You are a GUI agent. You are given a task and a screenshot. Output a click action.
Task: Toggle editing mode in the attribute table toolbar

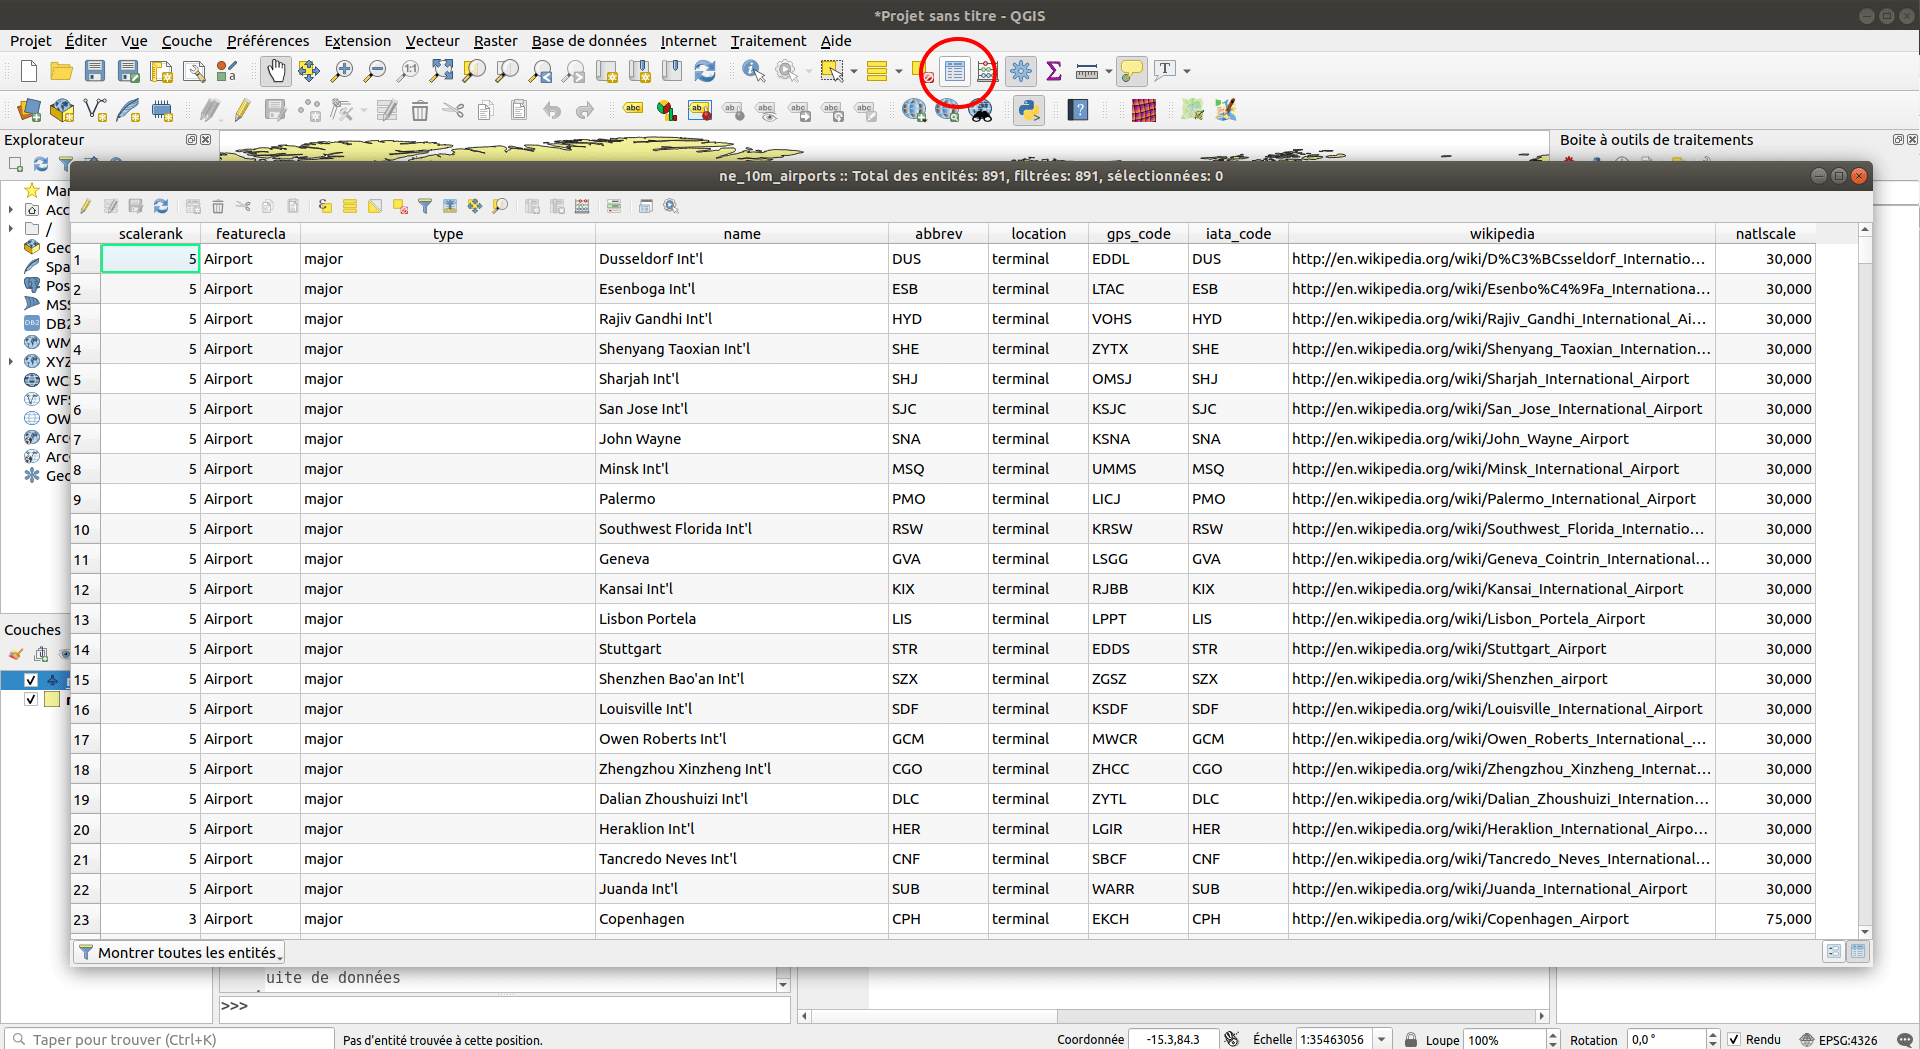click(86, 206)
